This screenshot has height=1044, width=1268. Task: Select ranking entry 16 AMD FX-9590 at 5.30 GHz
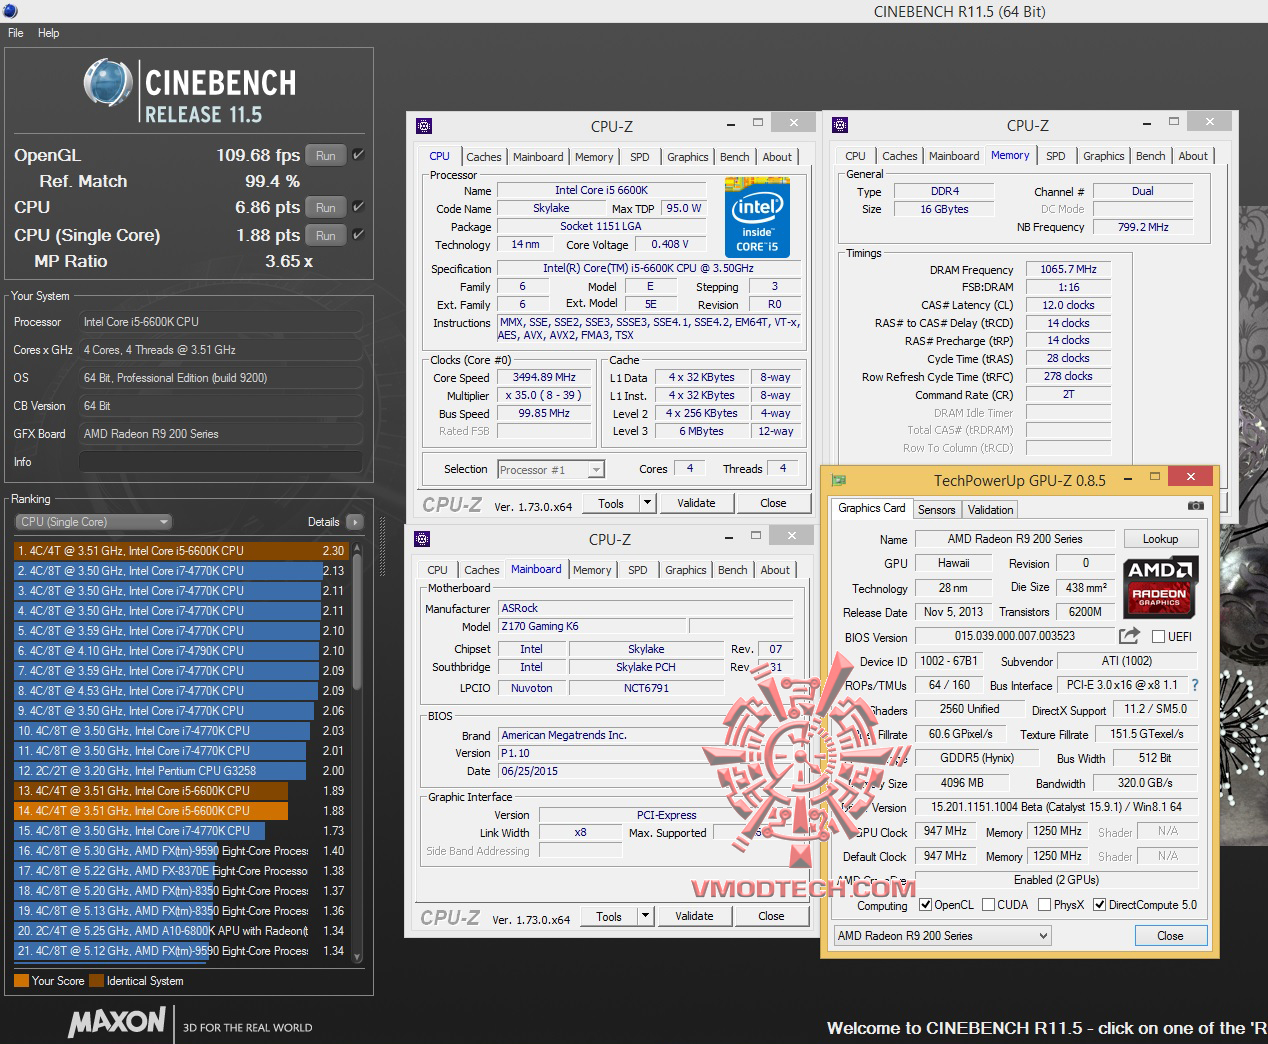tap(181, 851)
